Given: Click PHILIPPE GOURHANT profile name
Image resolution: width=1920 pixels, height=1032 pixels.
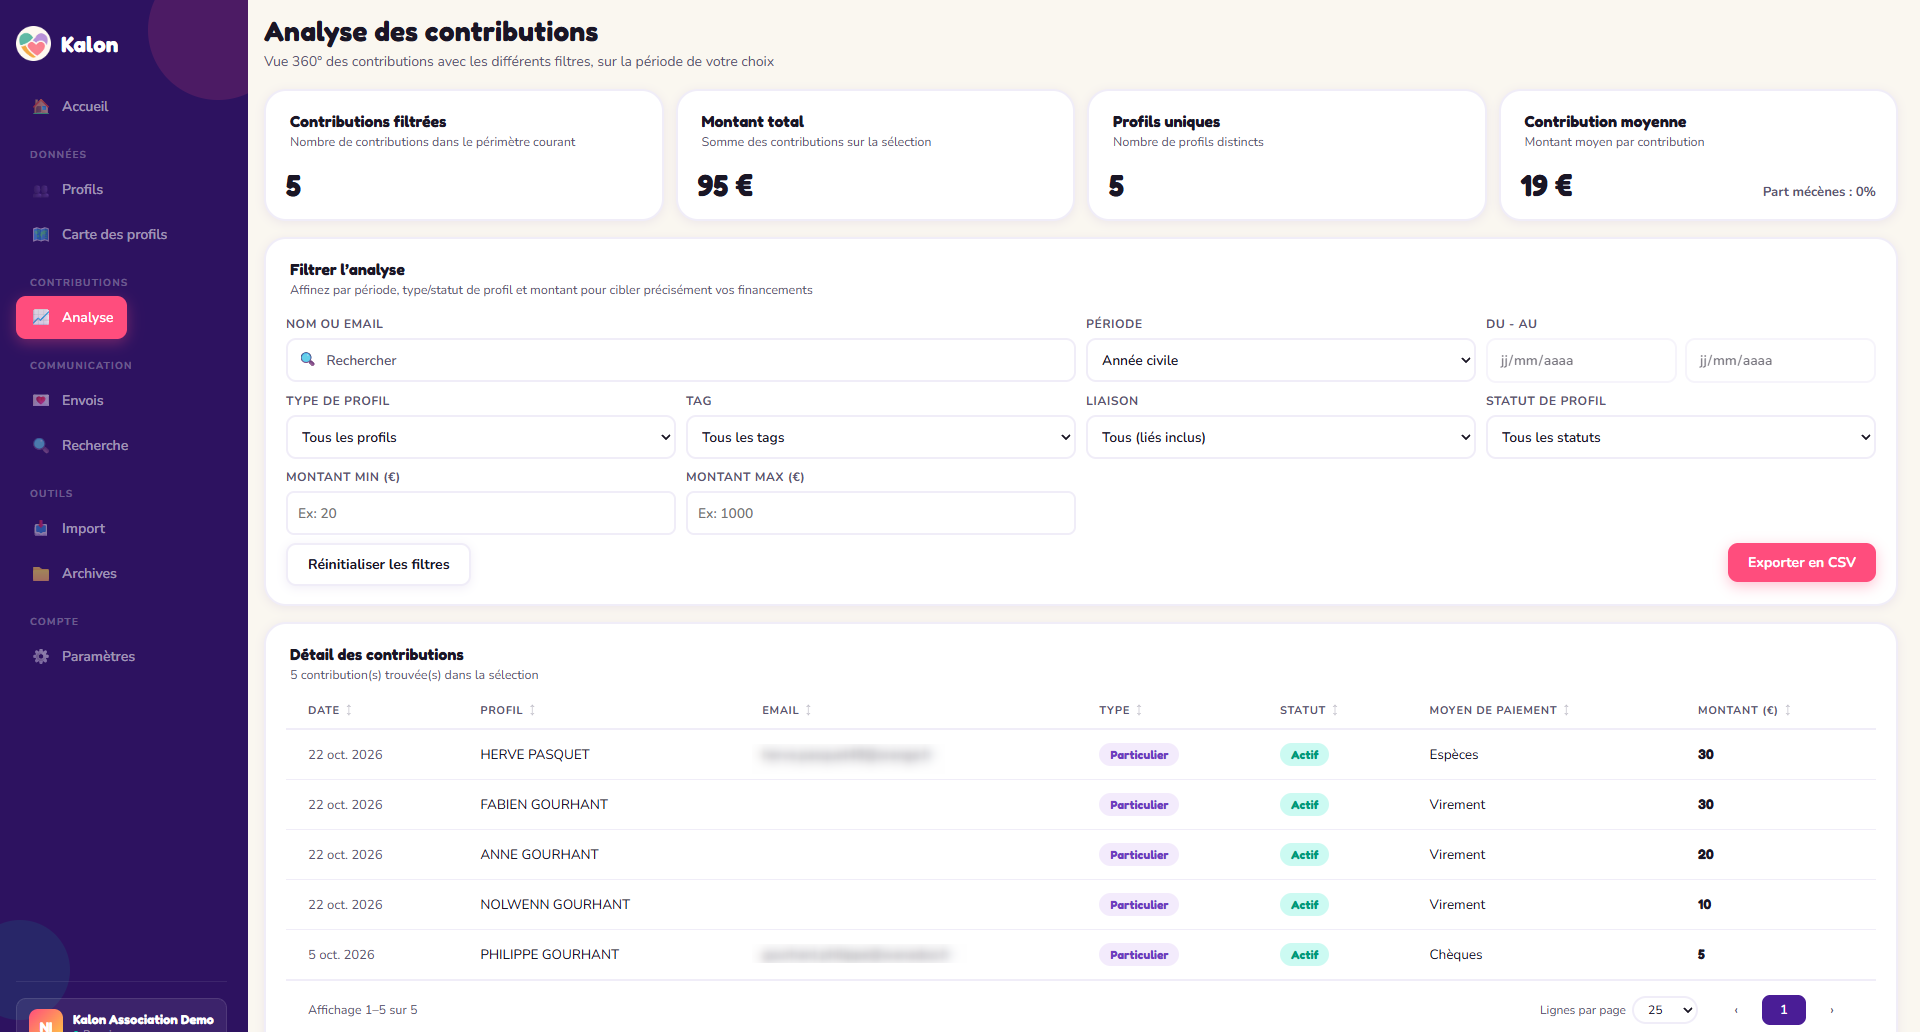Looking at the screenshot, I should (x=549, y=955).
